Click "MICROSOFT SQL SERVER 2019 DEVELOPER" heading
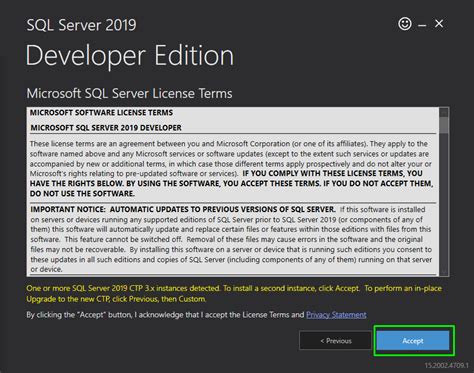The height and width of the screenshot is (373, 474). coord(106,128)
